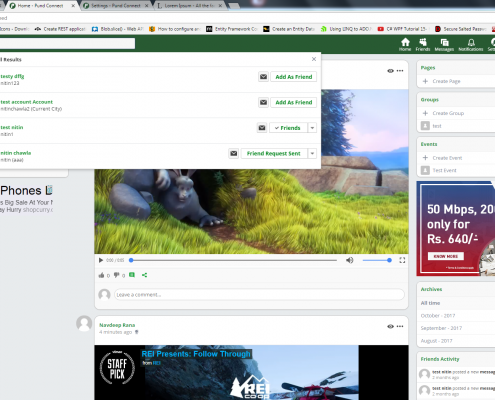This screenshot has width=495, height=400.
Task: Click the green comment icon
Action: (x=132, y=275)
